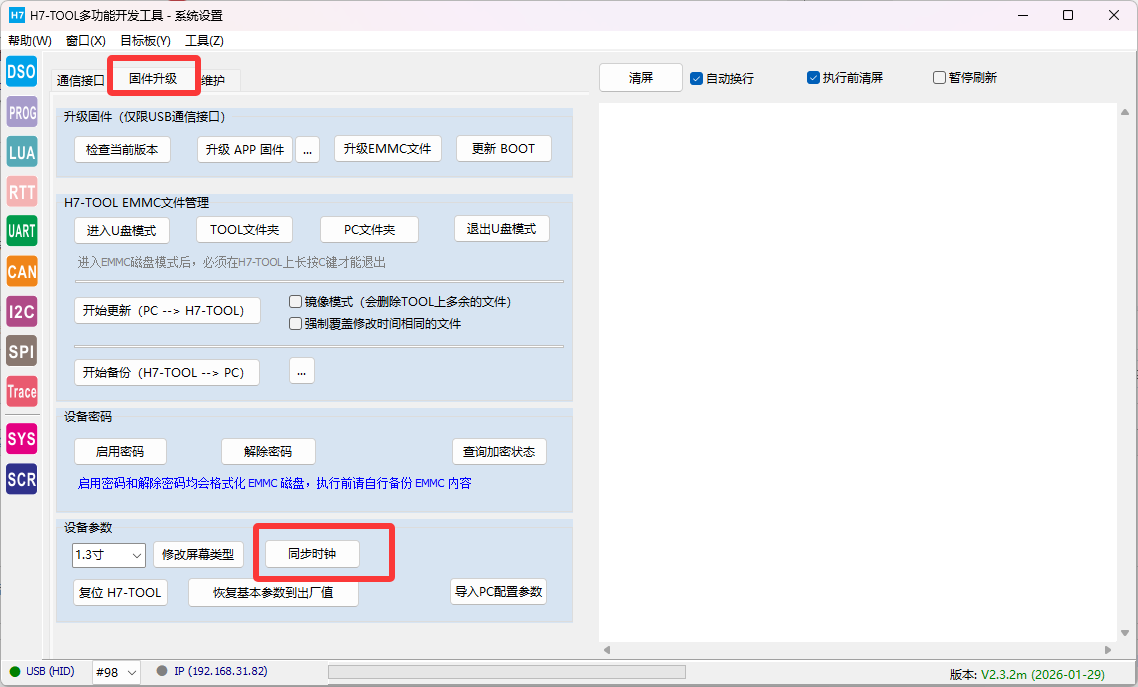
Task: Open the LUA script tool icon
Action: 21,152
